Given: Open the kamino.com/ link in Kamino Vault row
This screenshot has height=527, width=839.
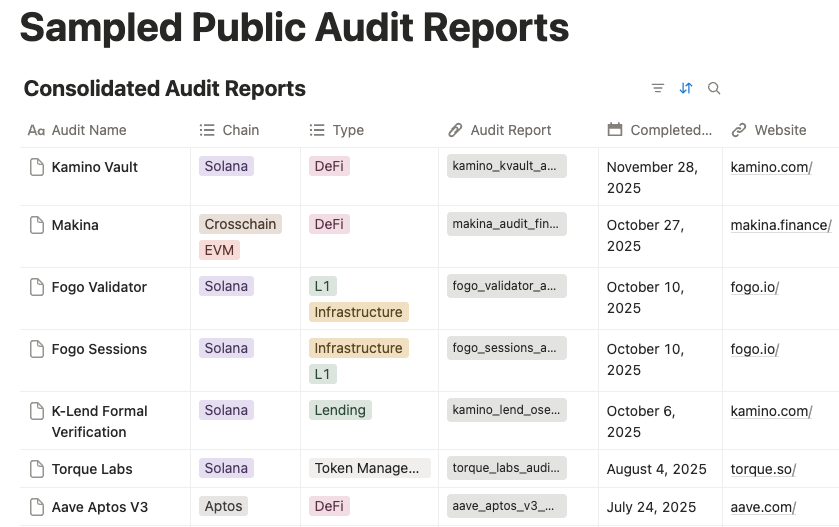Looking at the screenshot, I should (771, 167).
